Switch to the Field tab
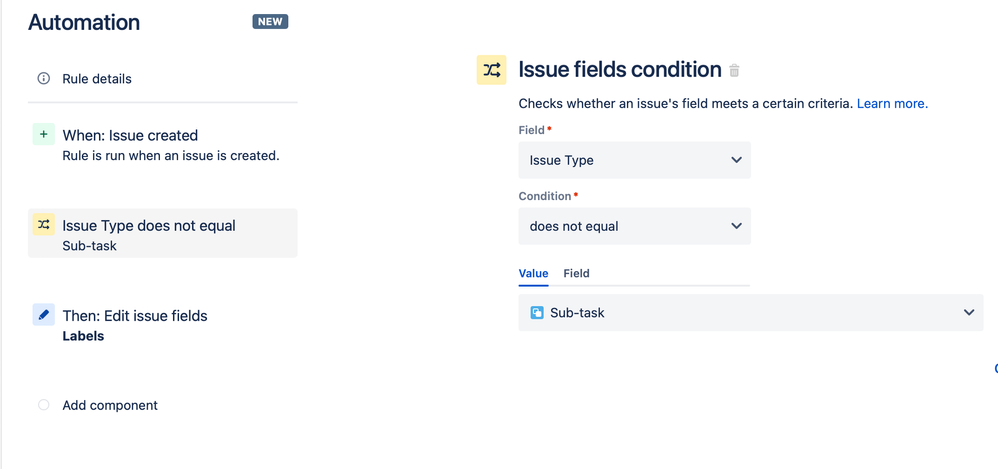The width and height of the screenshot is (998, 469). click(x=577, y=273)
